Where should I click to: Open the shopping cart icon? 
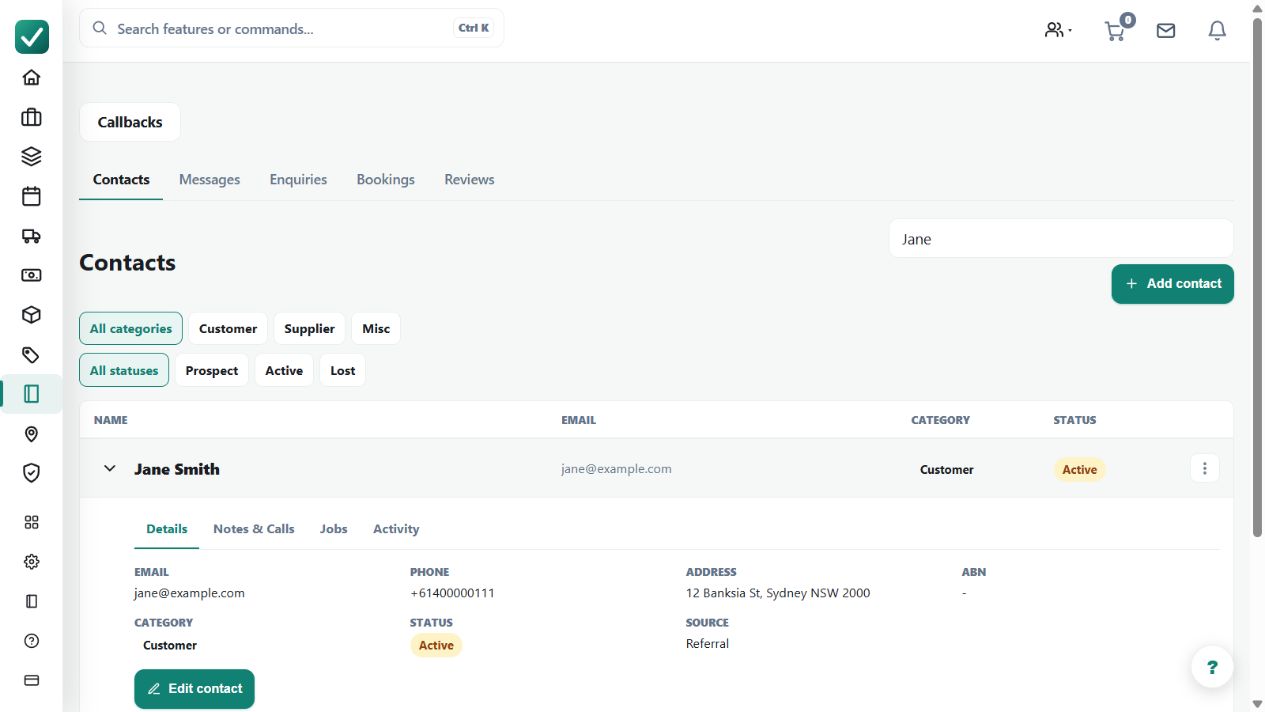pos(1115,30)
